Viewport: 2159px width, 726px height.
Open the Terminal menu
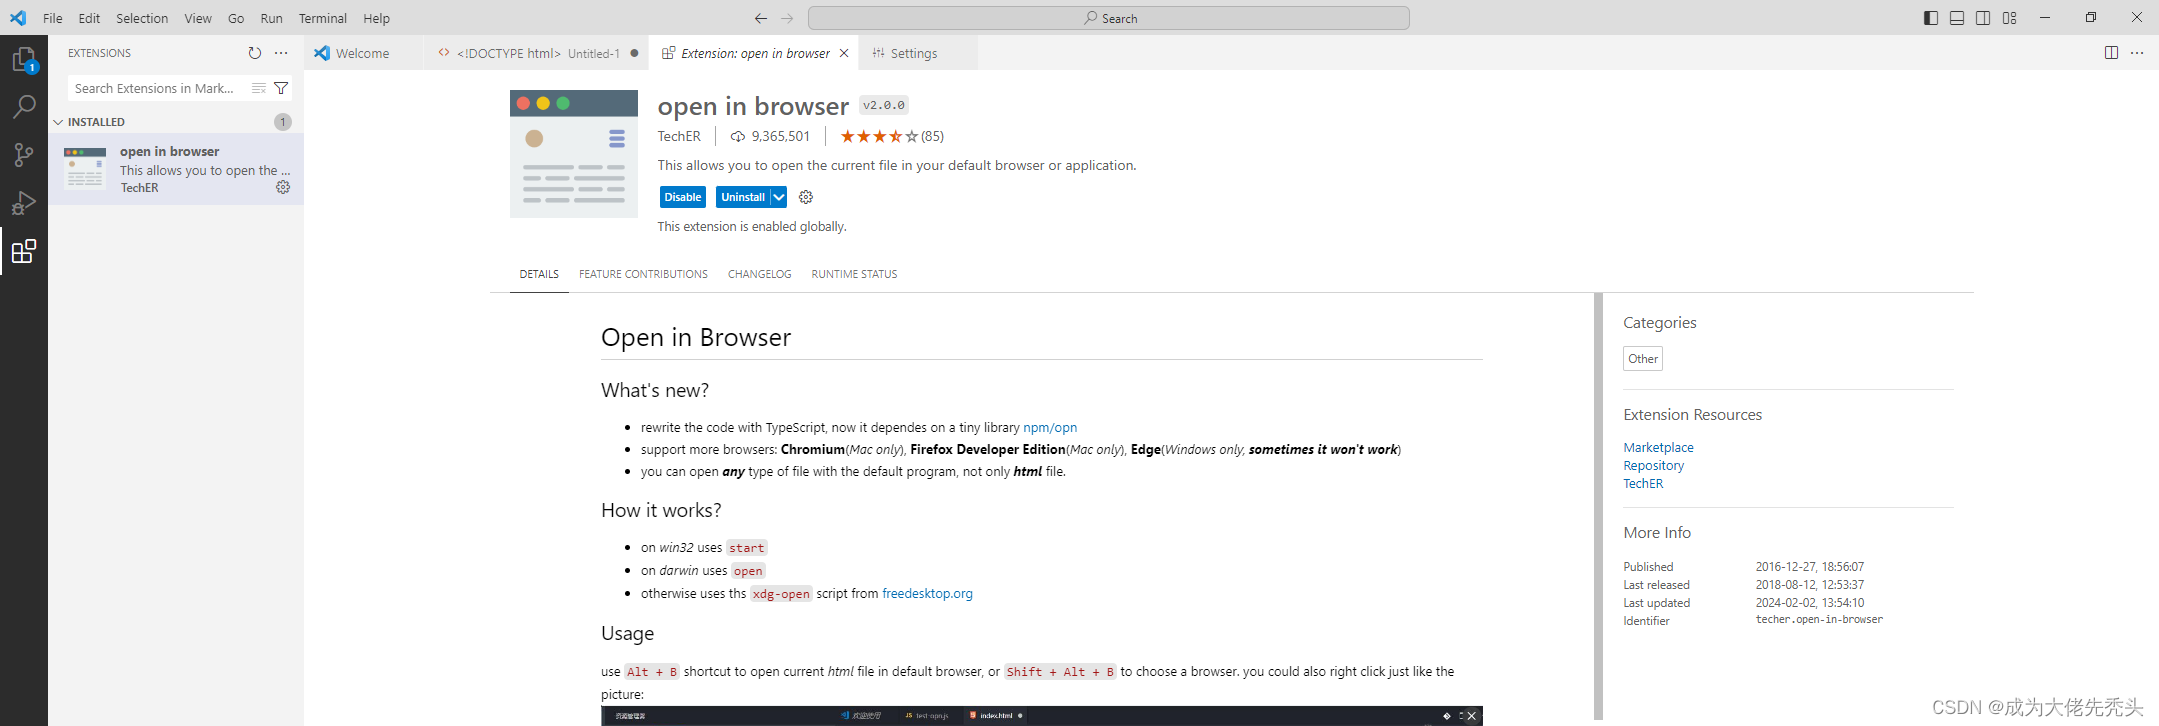click(323, 18)
